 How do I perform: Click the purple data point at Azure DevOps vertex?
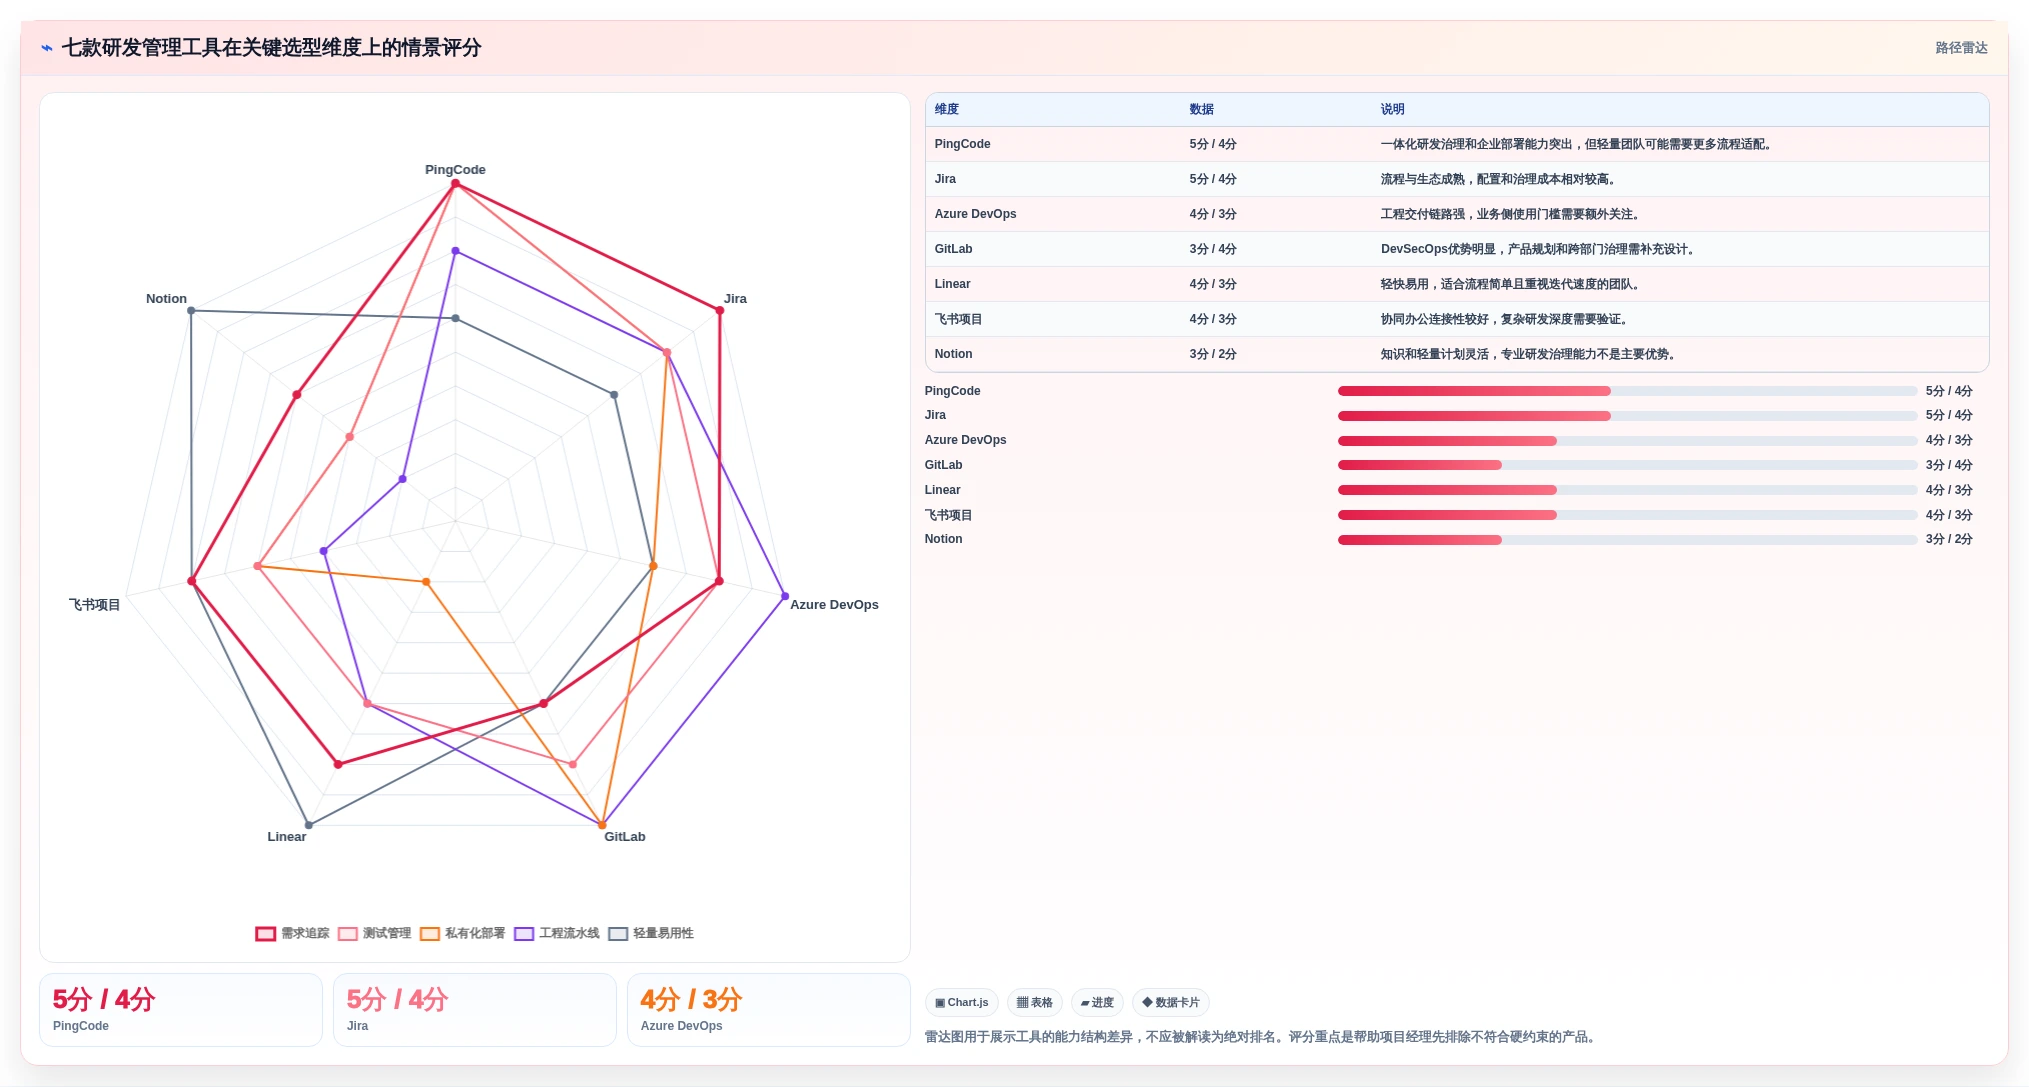[x=785, y=596]
